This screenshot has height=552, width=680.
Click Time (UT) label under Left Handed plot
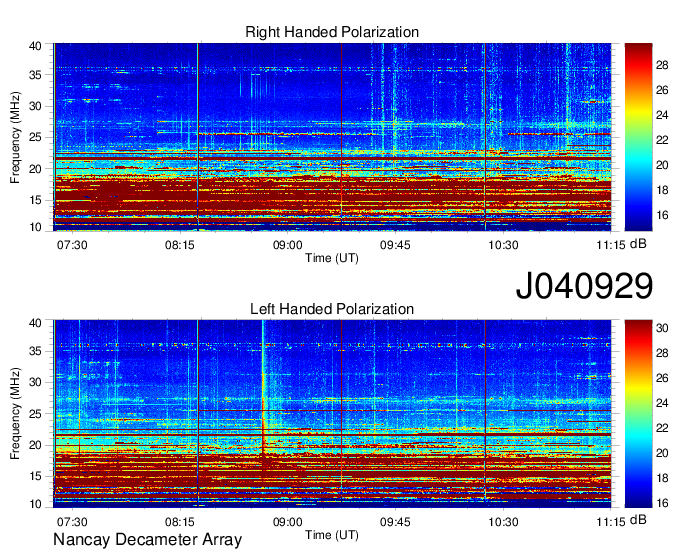(x=332, y=535)
